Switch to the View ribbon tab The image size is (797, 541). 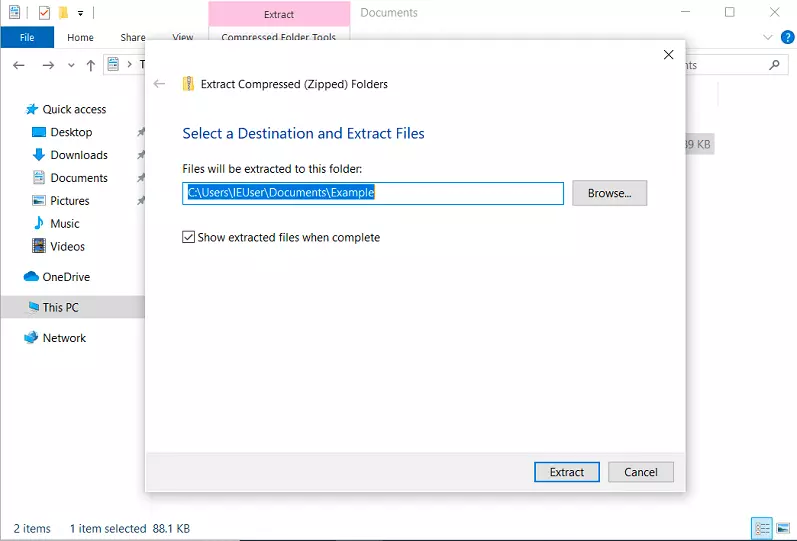click(x=182, y=37)
